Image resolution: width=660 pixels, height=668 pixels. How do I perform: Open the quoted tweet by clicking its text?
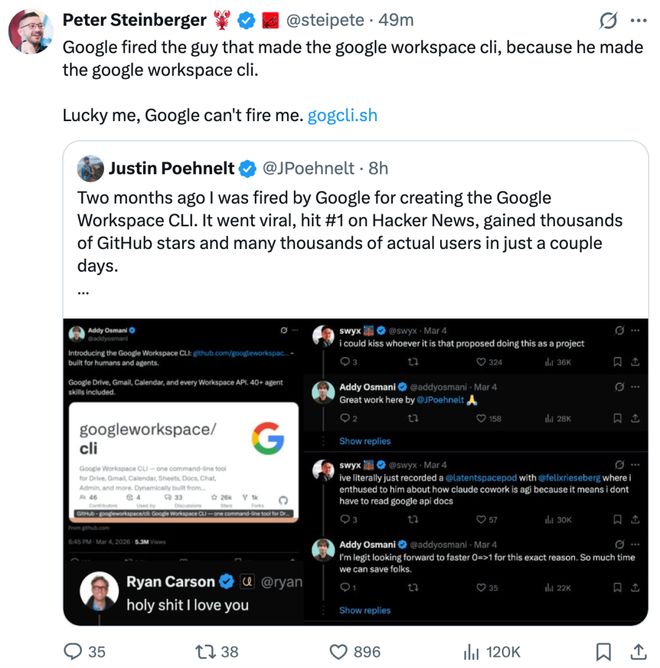tap(349, 232)
